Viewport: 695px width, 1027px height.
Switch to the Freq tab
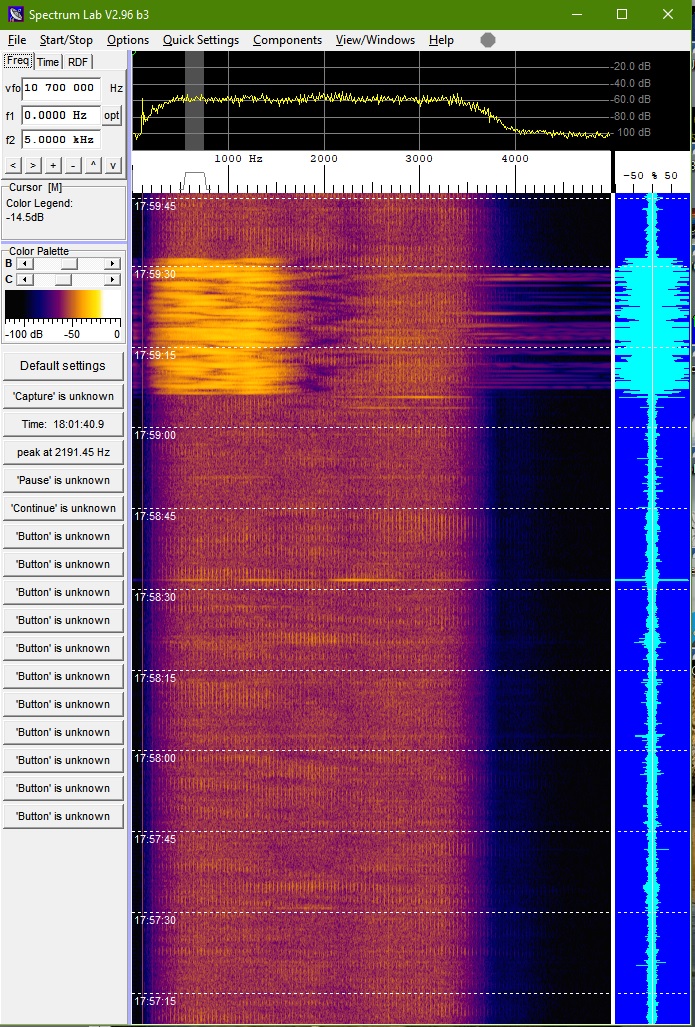pos(18,61)
